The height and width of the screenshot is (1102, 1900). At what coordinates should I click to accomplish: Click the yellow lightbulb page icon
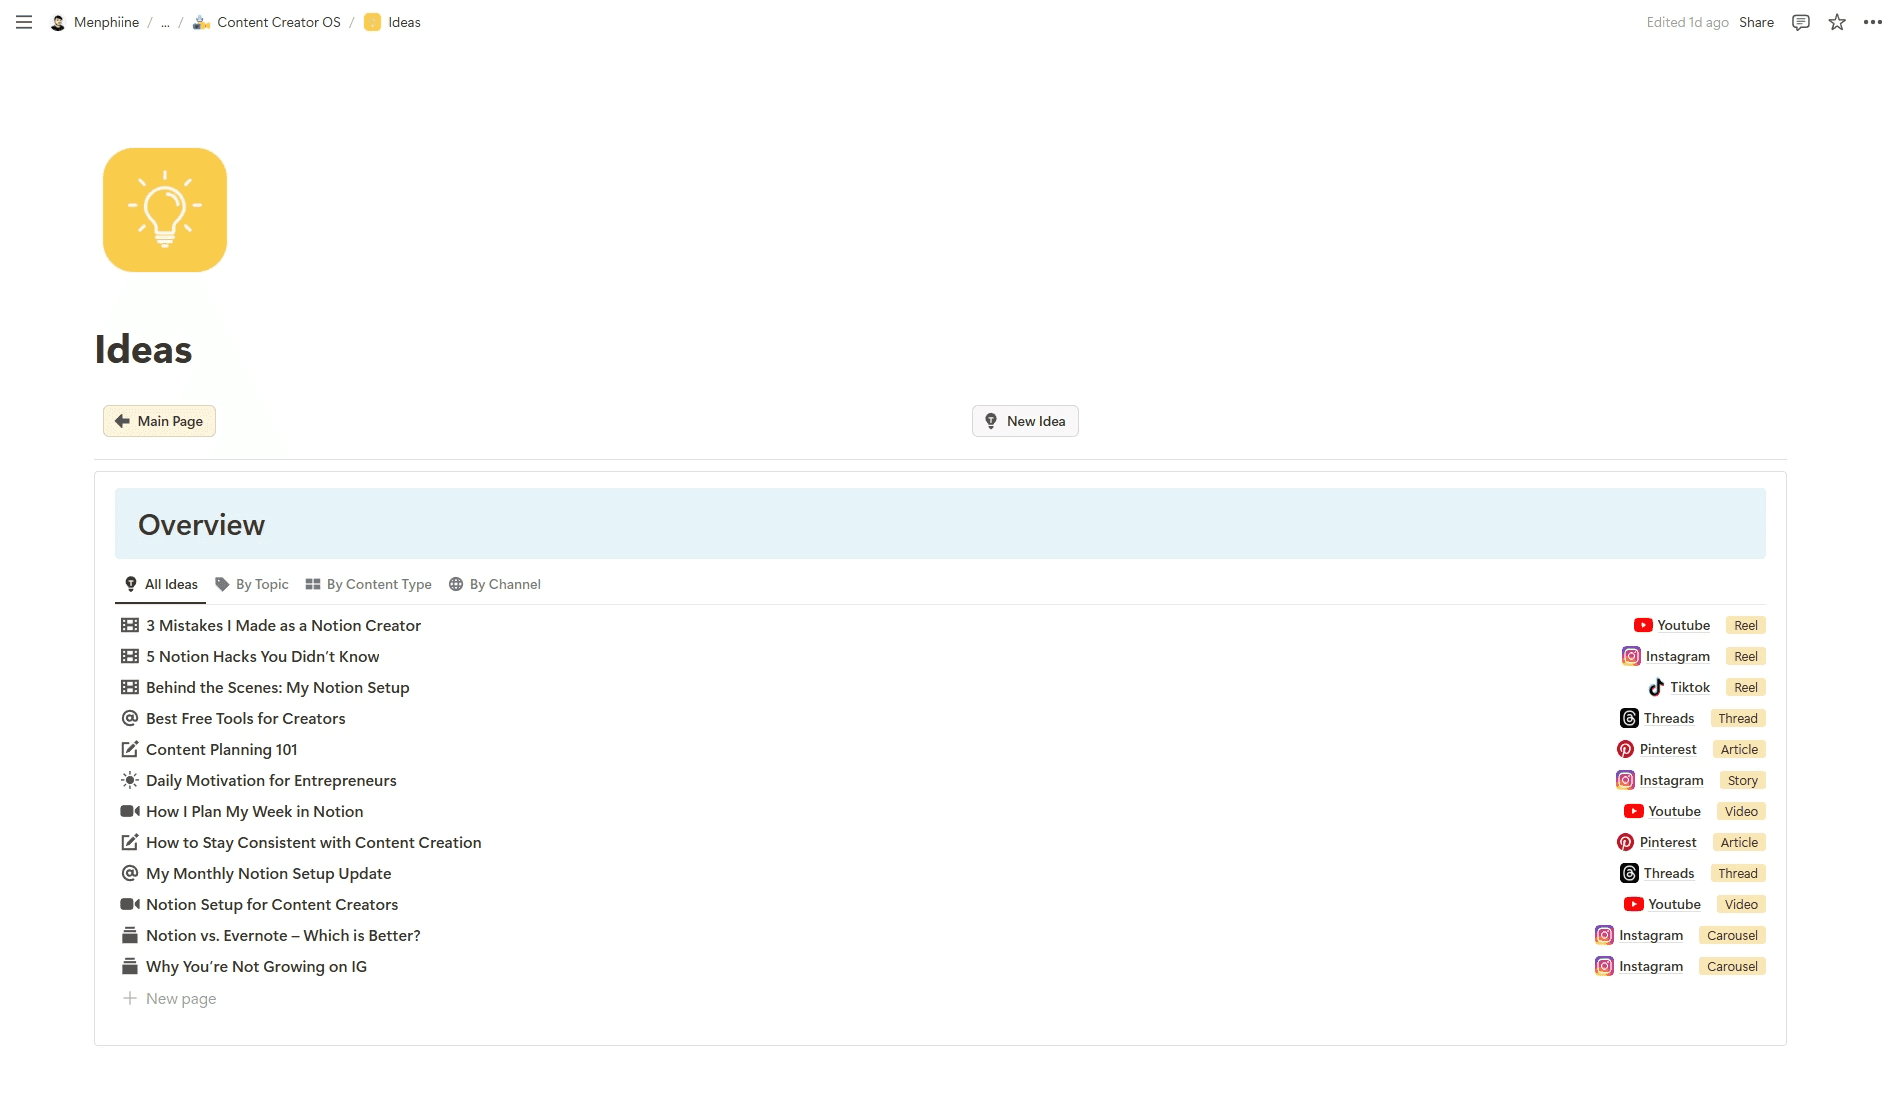165,210
